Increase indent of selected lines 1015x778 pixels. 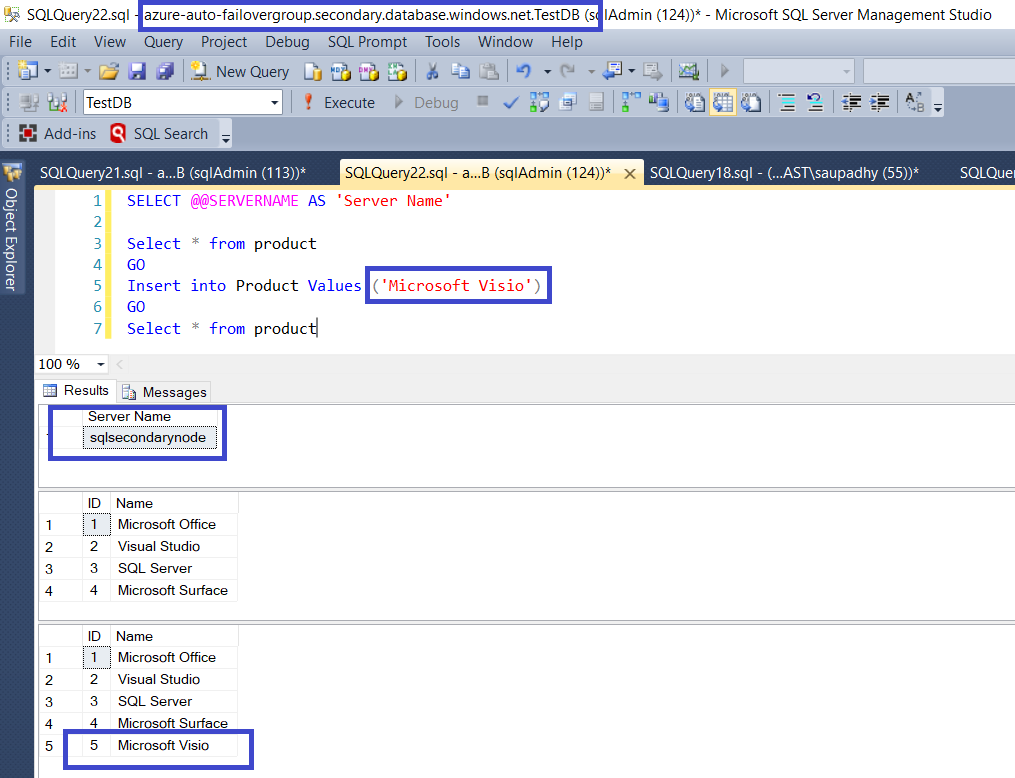879,102
